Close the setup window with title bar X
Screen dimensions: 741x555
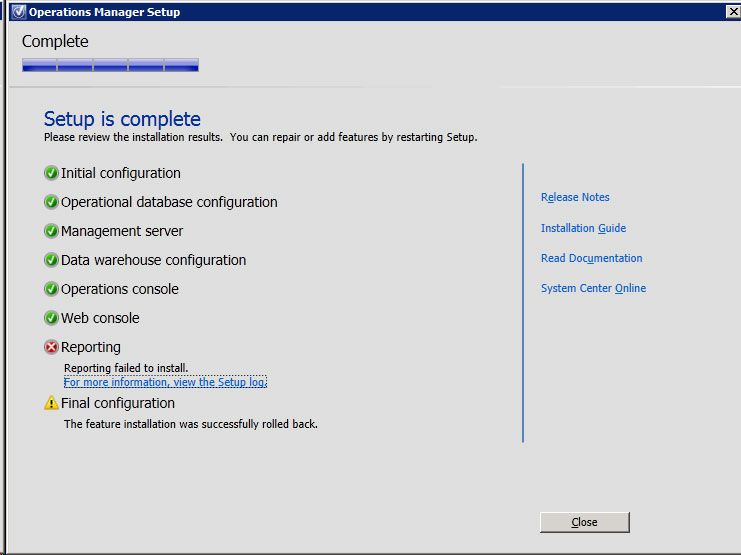point(733,11)
